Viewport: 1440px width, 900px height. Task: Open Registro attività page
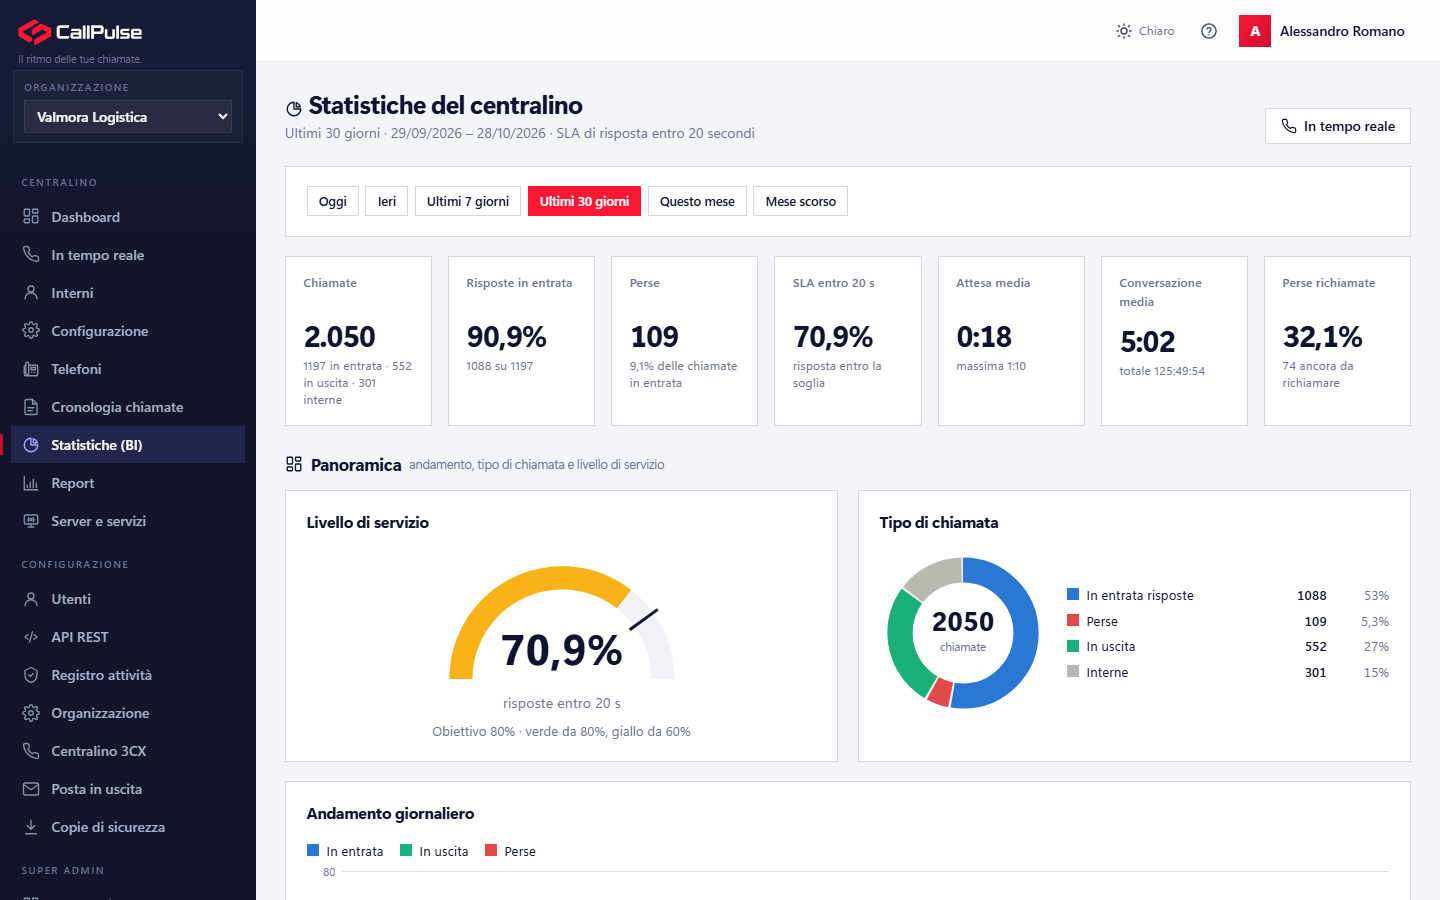(x=128, y=675)
